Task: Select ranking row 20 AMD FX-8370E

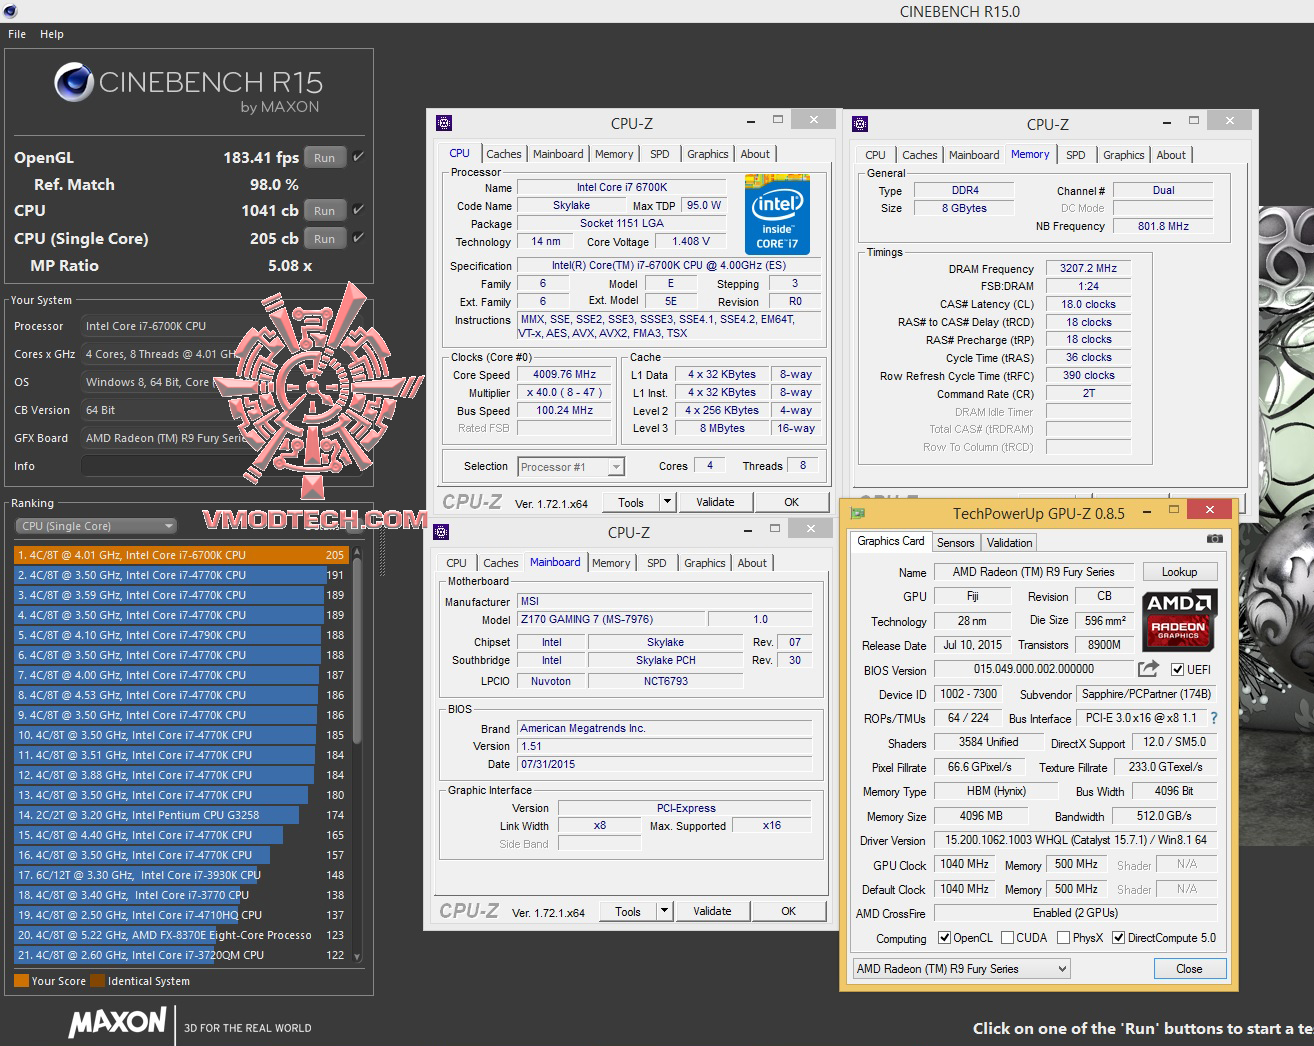Action: [x=181, y=935]
